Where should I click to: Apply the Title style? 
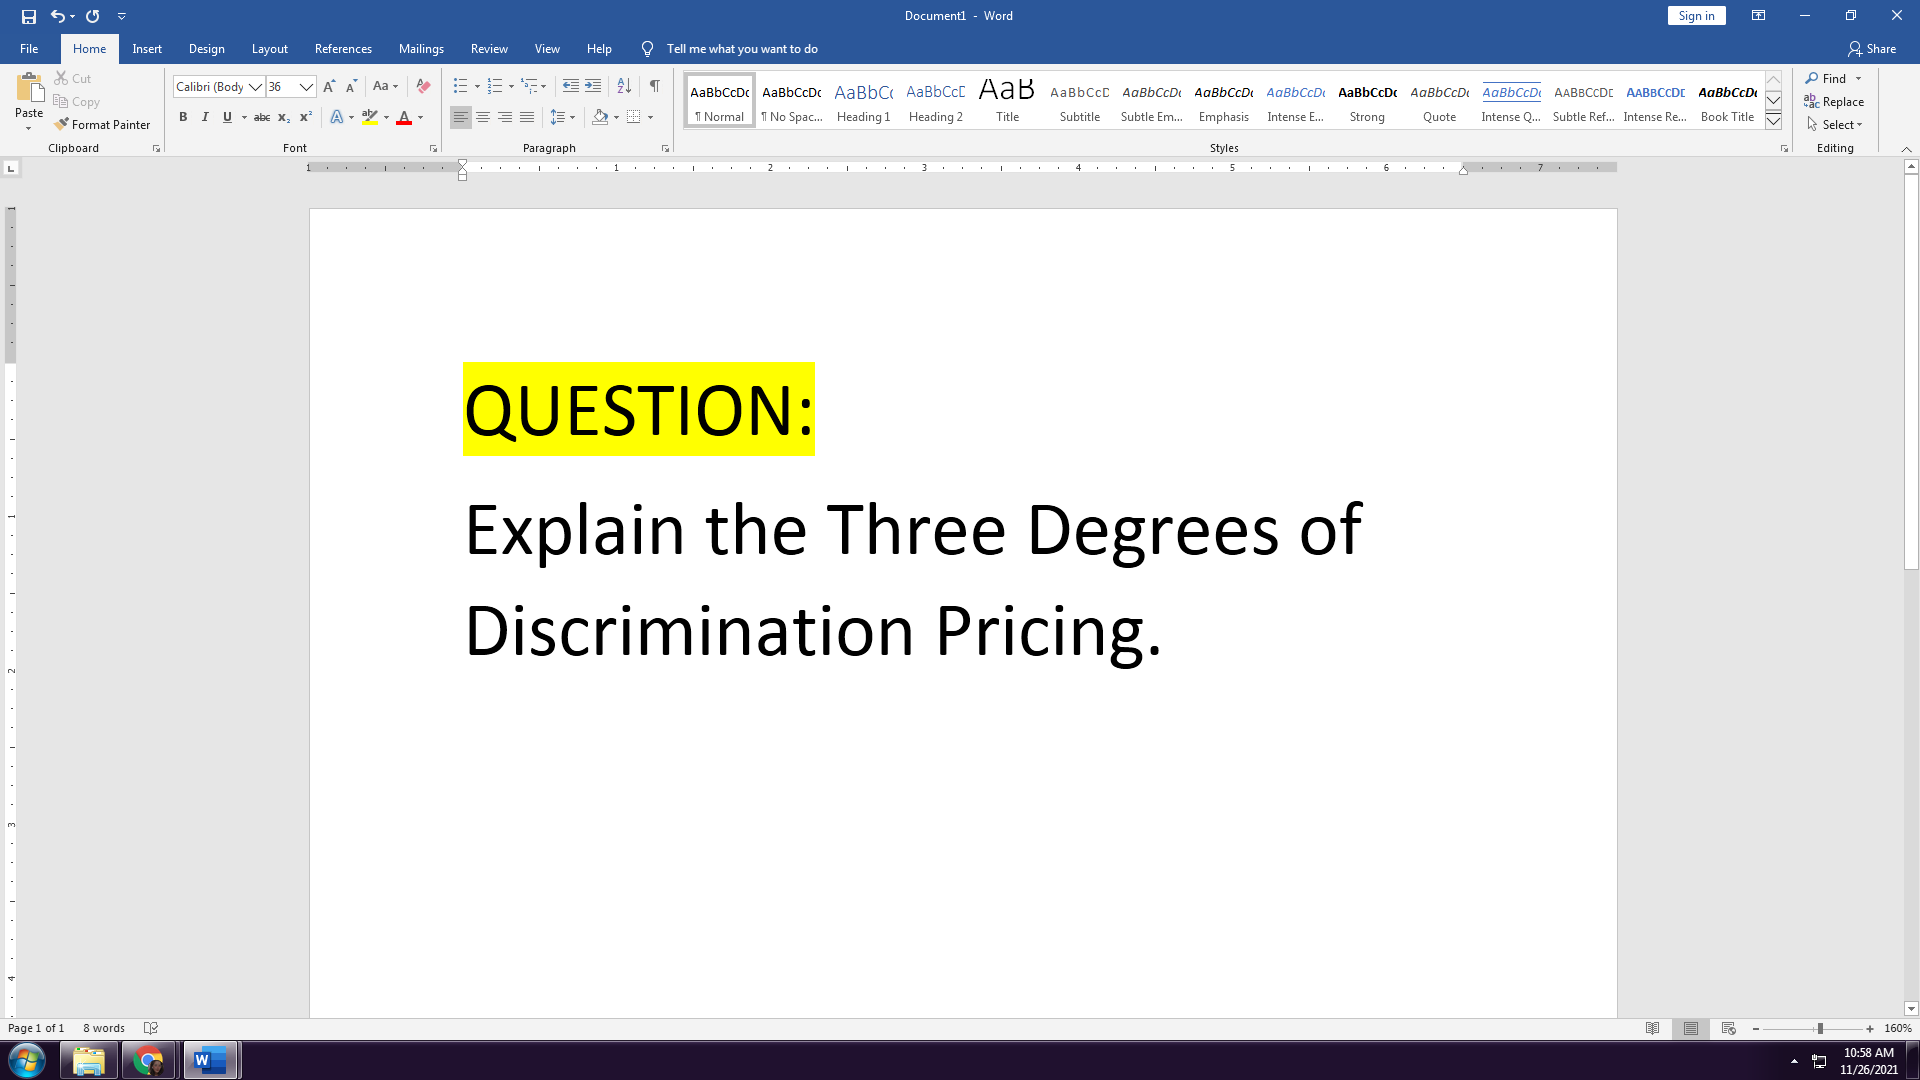[x=1007, y=101]
